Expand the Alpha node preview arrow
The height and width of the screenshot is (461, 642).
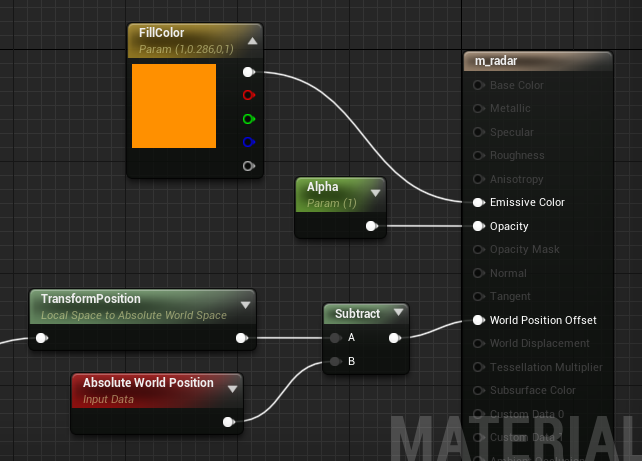[x=375, y=193]
